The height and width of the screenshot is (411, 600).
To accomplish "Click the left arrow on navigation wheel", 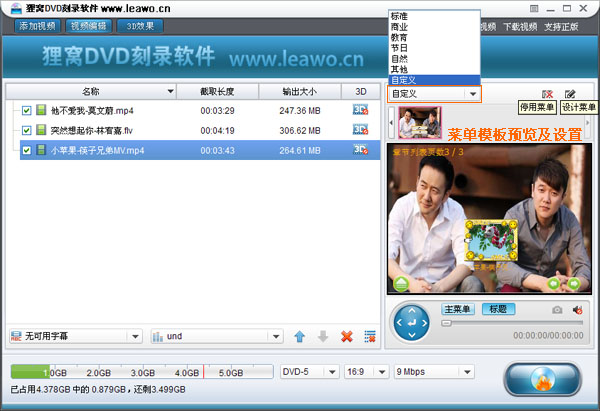I will pos(399,323).
